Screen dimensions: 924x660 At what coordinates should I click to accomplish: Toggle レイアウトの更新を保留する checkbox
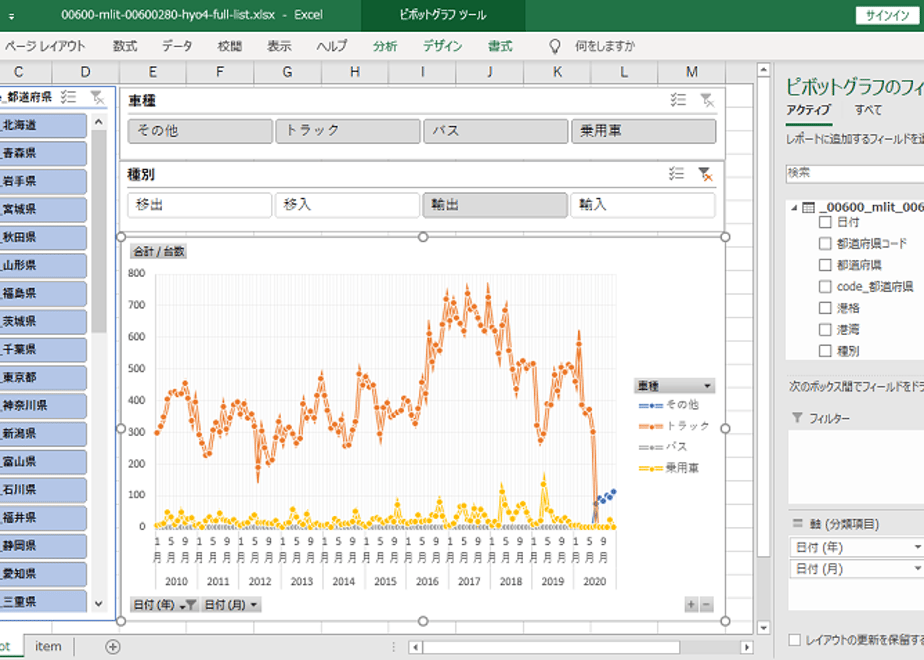click(x=794, y=639)
